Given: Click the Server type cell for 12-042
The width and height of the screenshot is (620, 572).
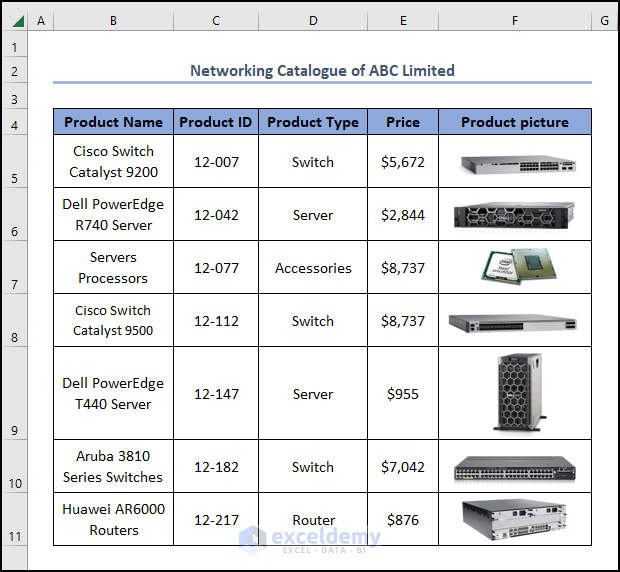Looking at the screenshot, I should [313, 214].
